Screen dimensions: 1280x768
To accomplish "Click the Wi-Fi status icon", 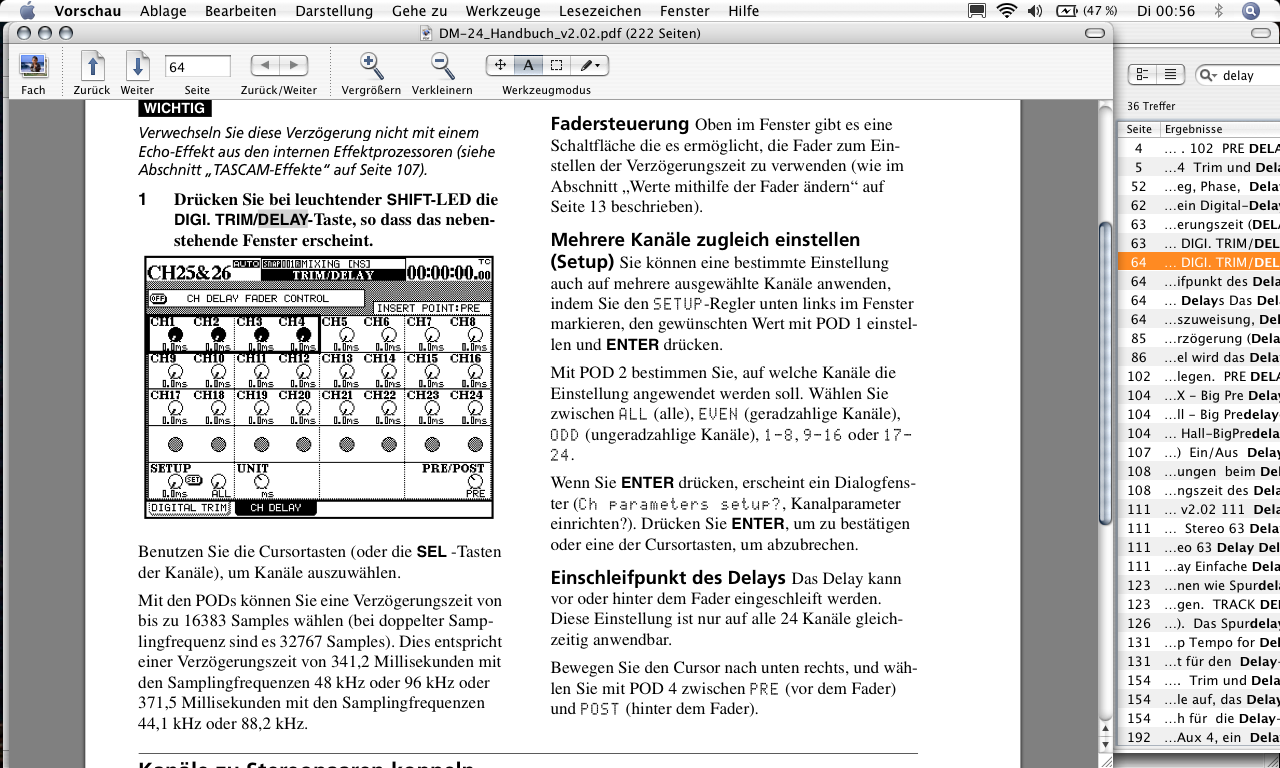I will (x=1007, y=11).
